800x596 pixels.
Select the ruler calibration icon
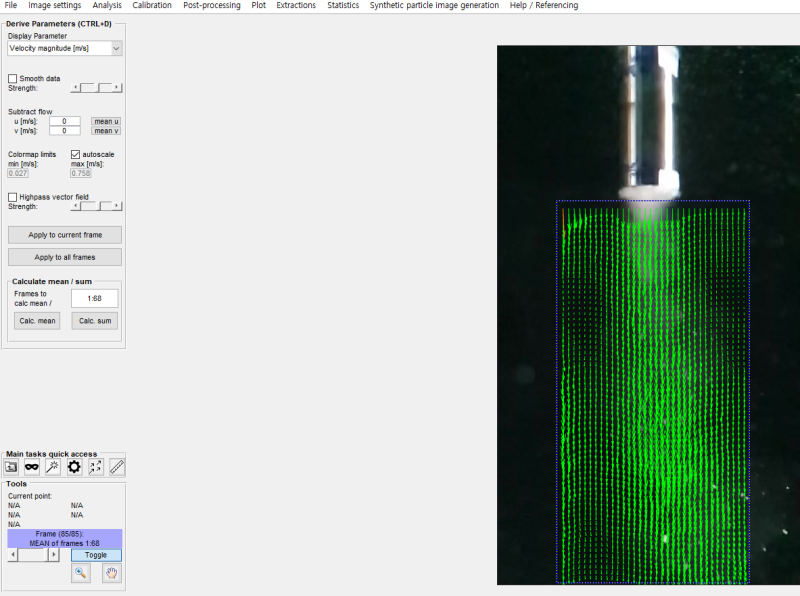click(x=117, y=467)
